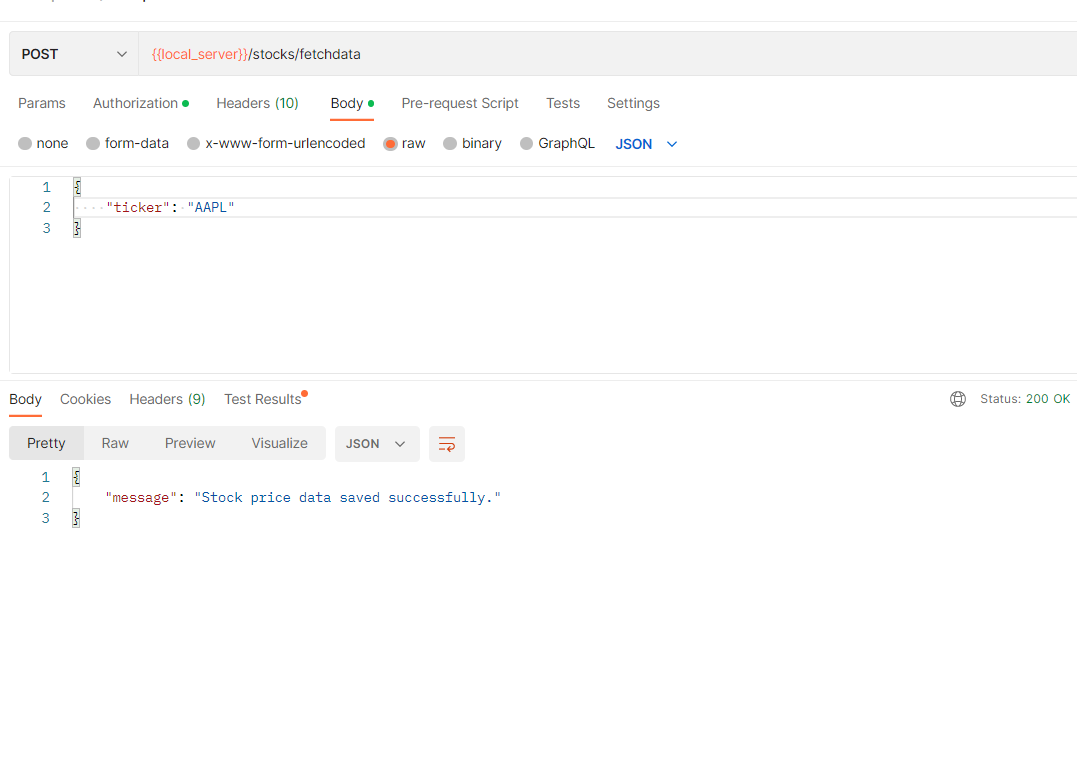Select the none body type radio
Image resolution: width=1077 pixels, height=778 pixels.
25,144
